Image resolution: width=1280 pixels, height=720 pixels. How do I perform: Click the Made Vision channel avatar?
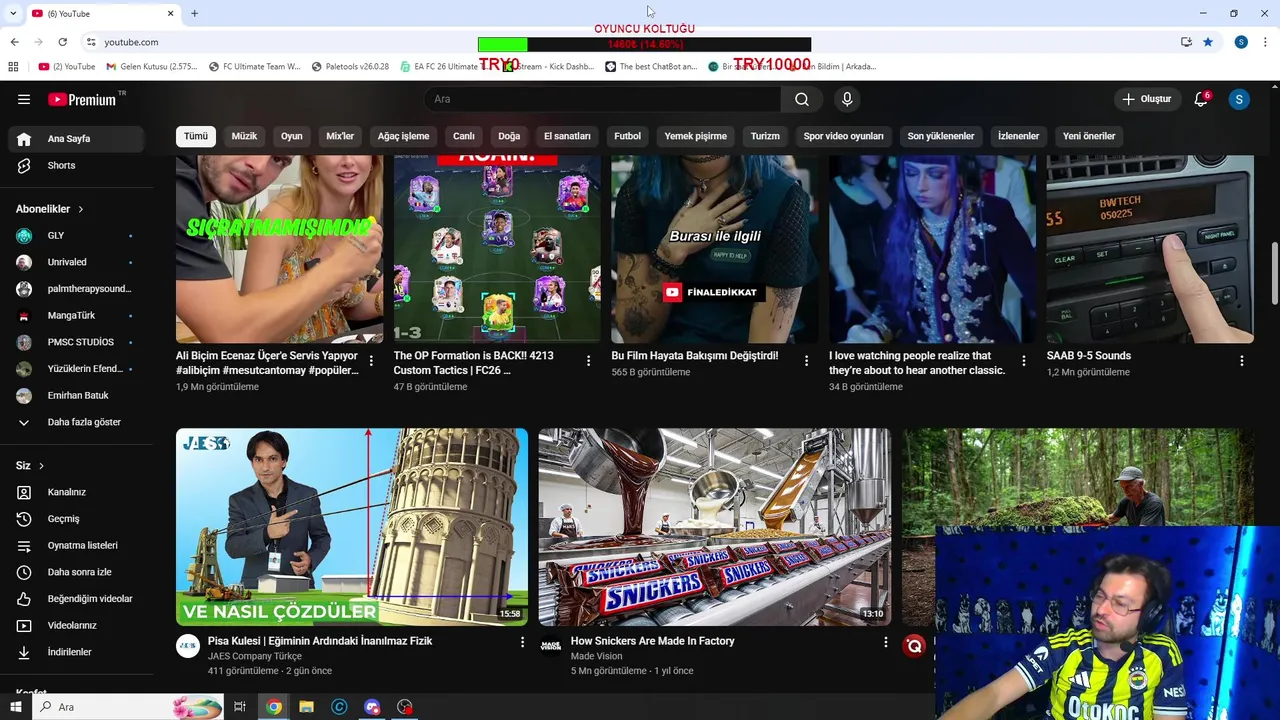coord(551,646)
